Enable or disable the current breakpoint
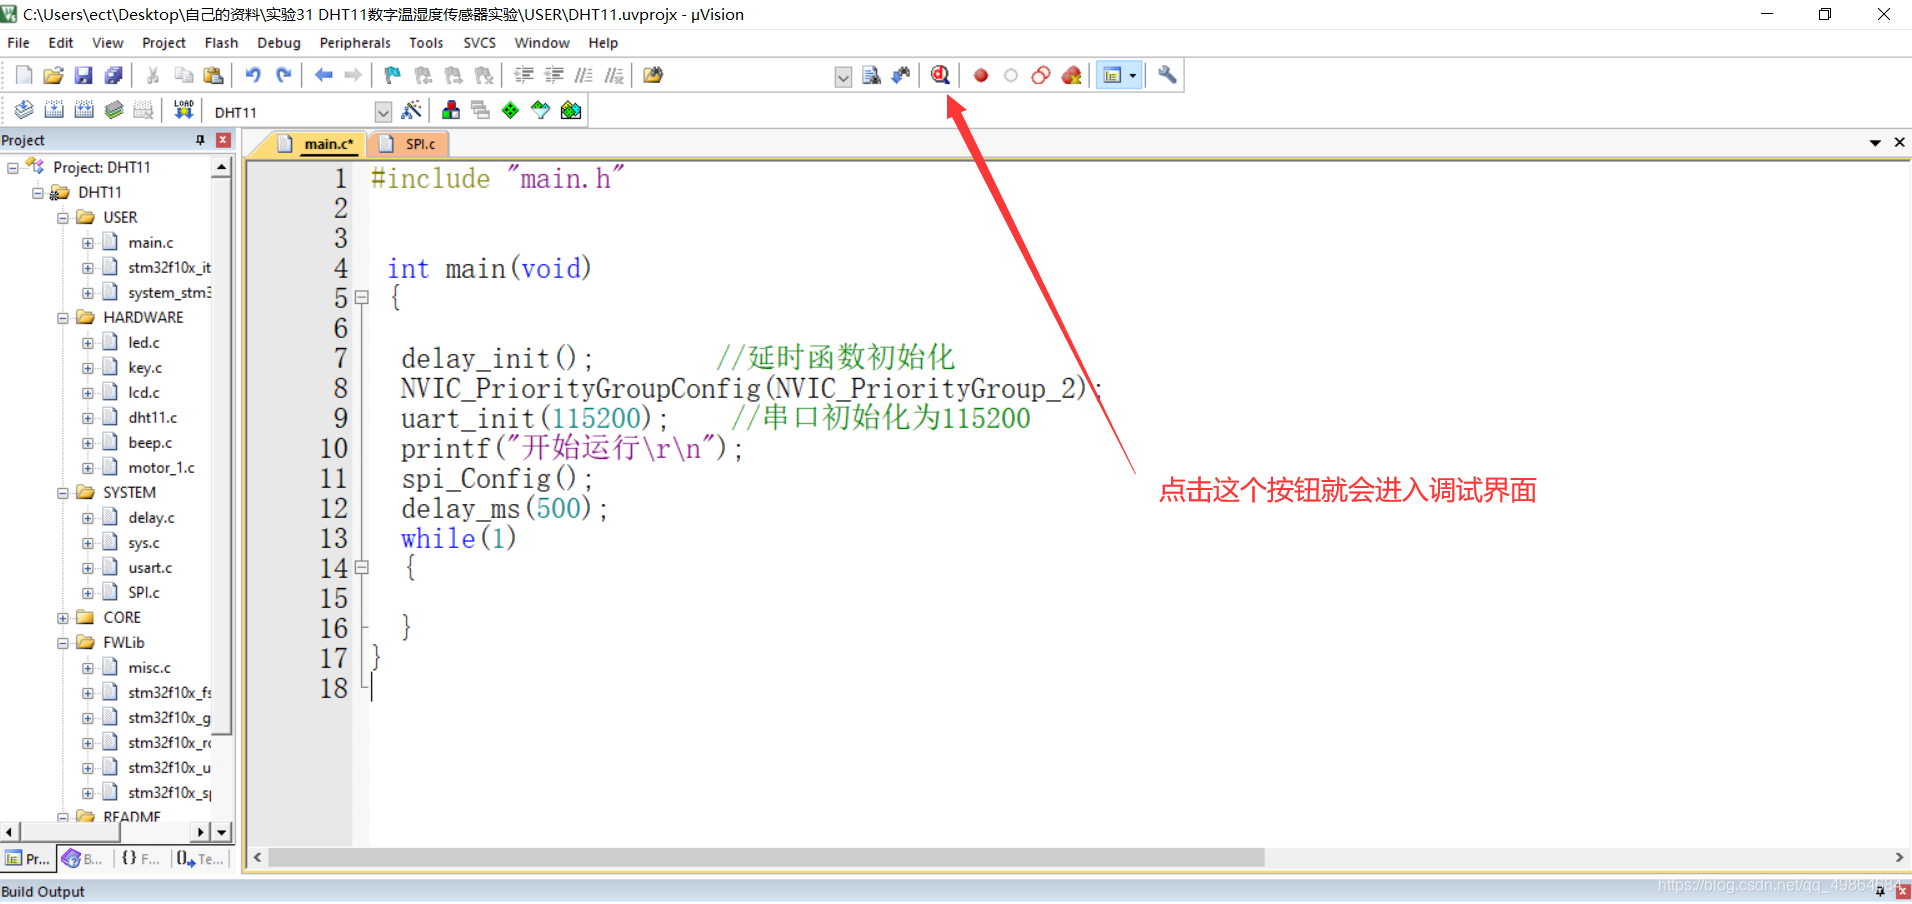The width and height of the screenshot is (1912, 904). [1011, 75]
